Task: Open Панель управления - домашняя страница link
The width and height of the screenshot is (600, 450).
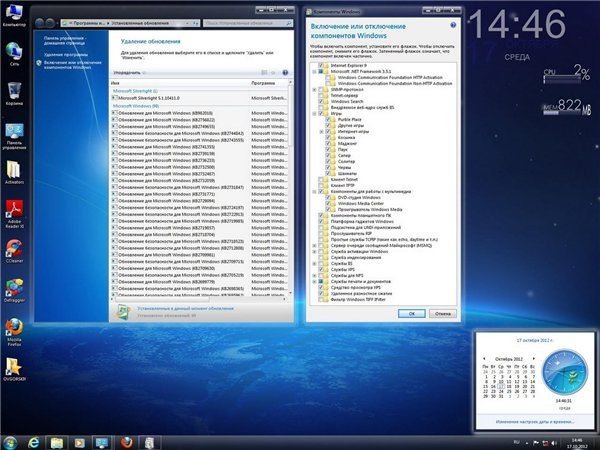Action: (64, 41)
